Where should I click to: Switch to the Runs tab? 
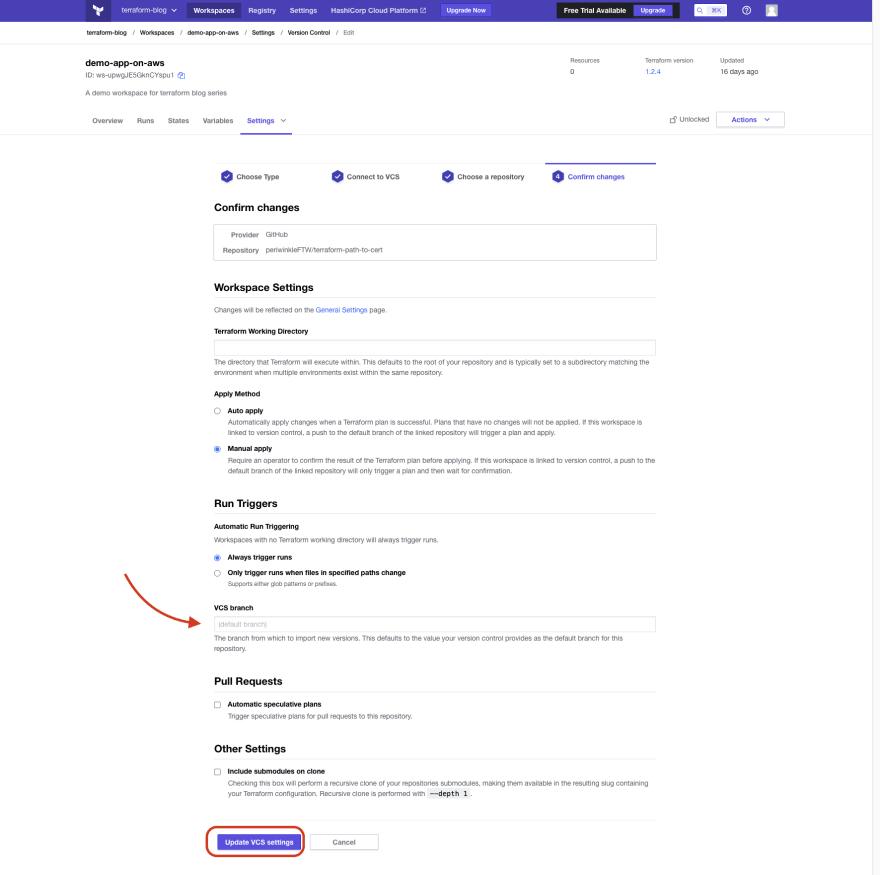[x=145, y=121]
